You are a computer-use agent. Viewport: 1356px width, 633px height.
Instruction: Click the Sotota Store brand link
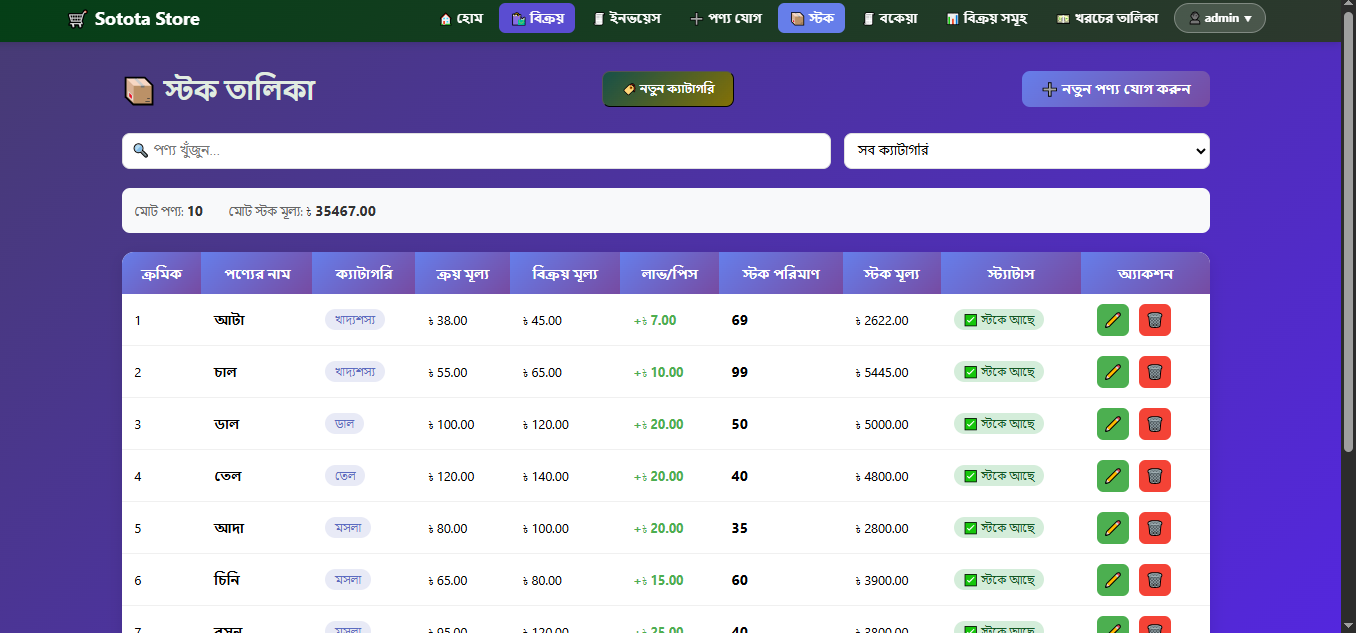(x=133, y=19)
